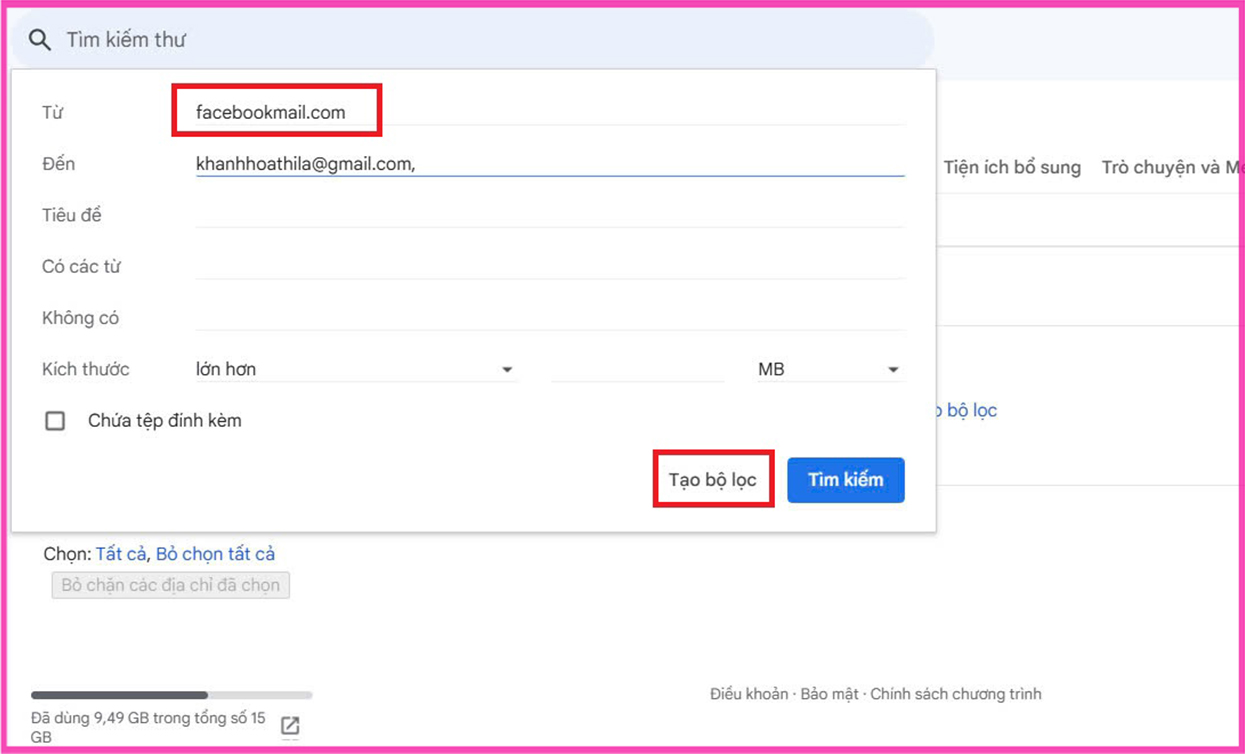Open the Bảo mật footer link
The height and width of the screenshot is (754, 1245).
[x=829, y=694]
